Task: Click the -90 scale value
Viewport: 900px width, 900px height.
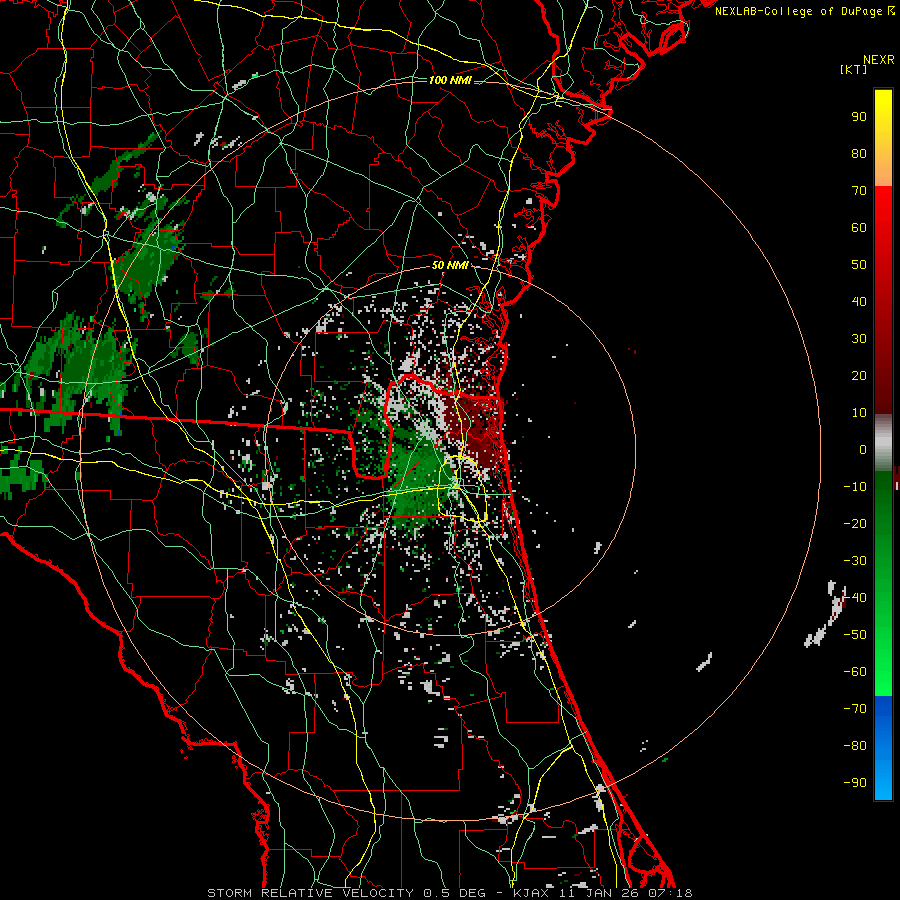Action: pyautogui.click(x=855, y=783)
